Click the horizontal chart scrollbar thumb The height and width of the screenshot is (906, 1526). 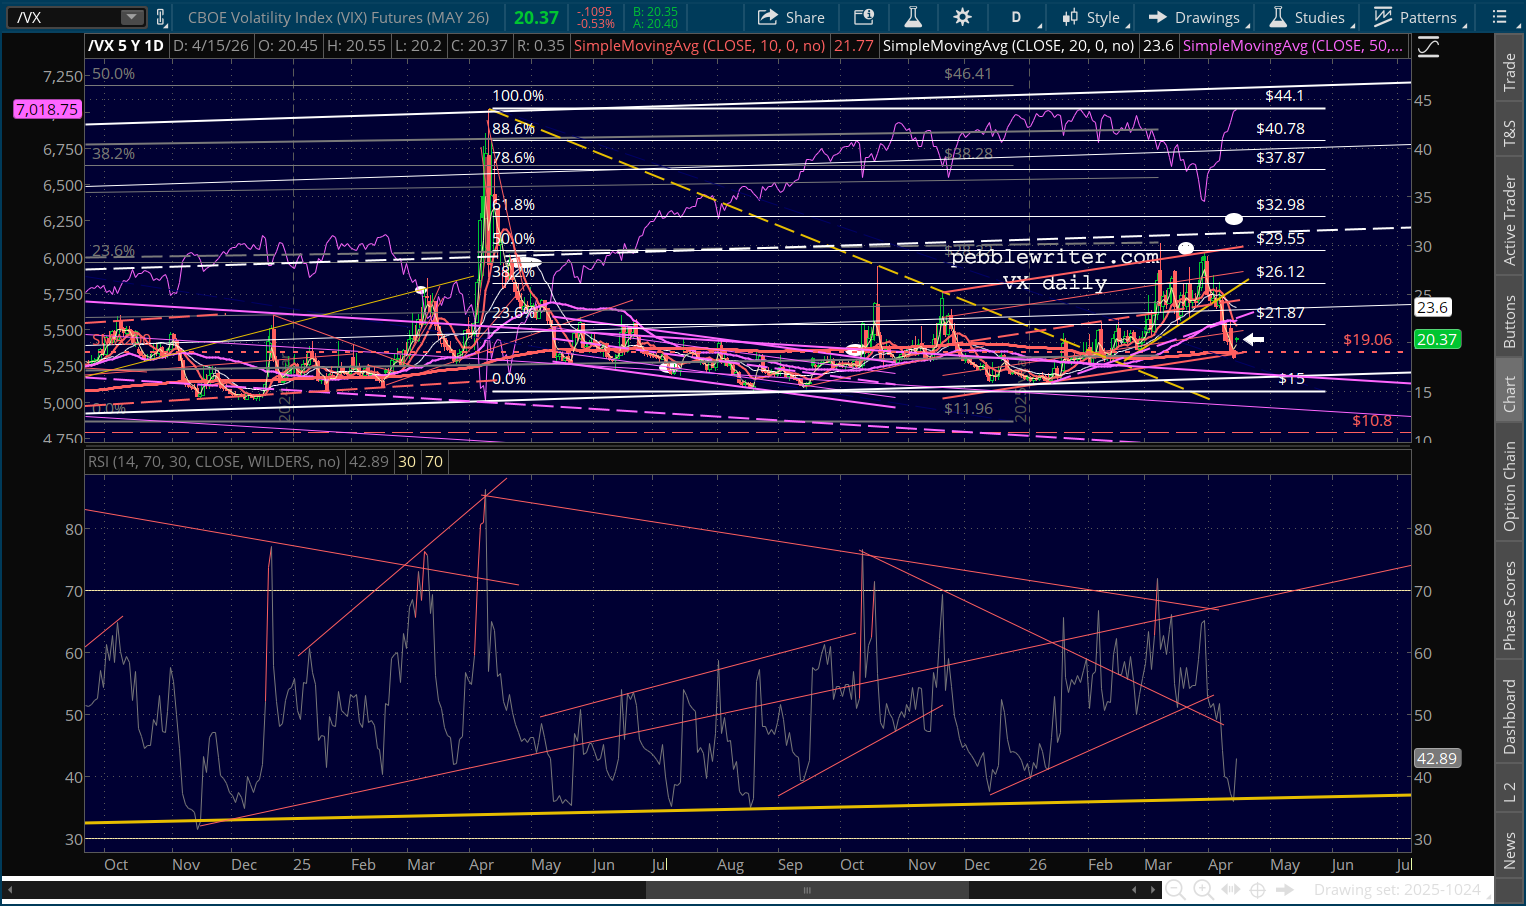tap(806, 889)
